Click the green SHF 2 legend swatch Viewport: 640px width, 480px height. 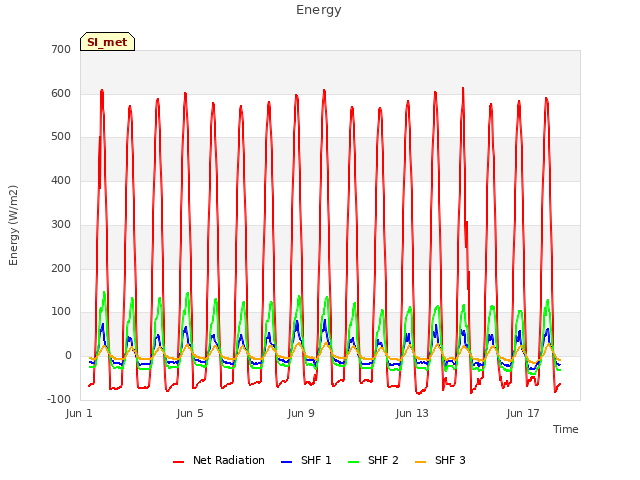[353, 462]
